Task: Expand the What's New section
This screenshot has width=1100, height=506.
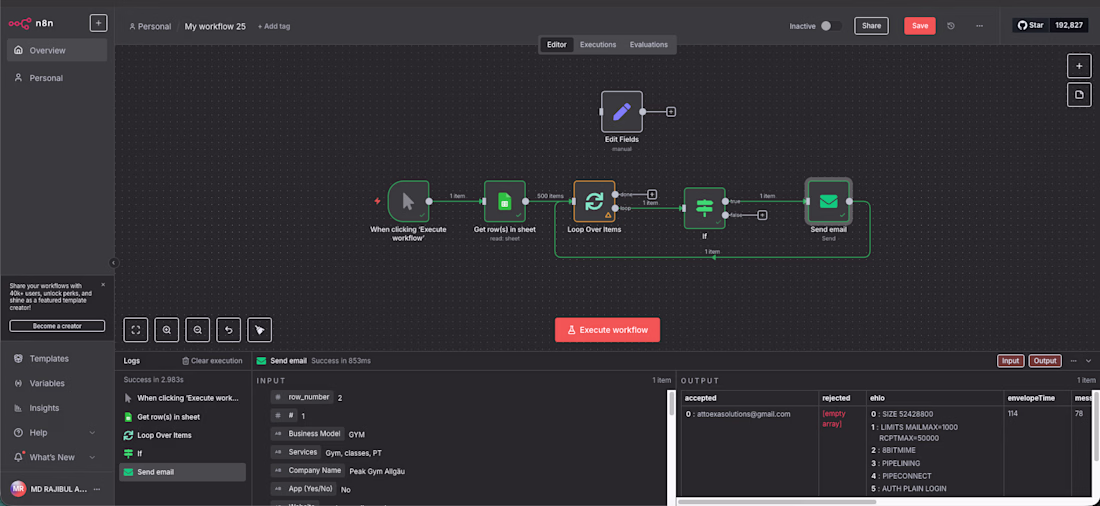Action: [x=92, y=458]
